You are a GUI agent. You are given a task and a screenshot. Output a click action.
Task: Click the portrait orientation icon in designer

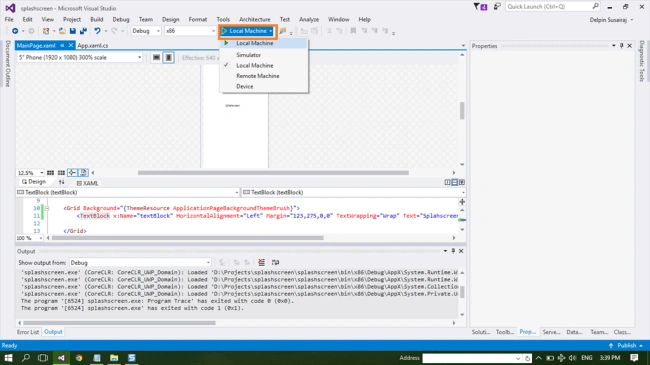pos(168,57)
